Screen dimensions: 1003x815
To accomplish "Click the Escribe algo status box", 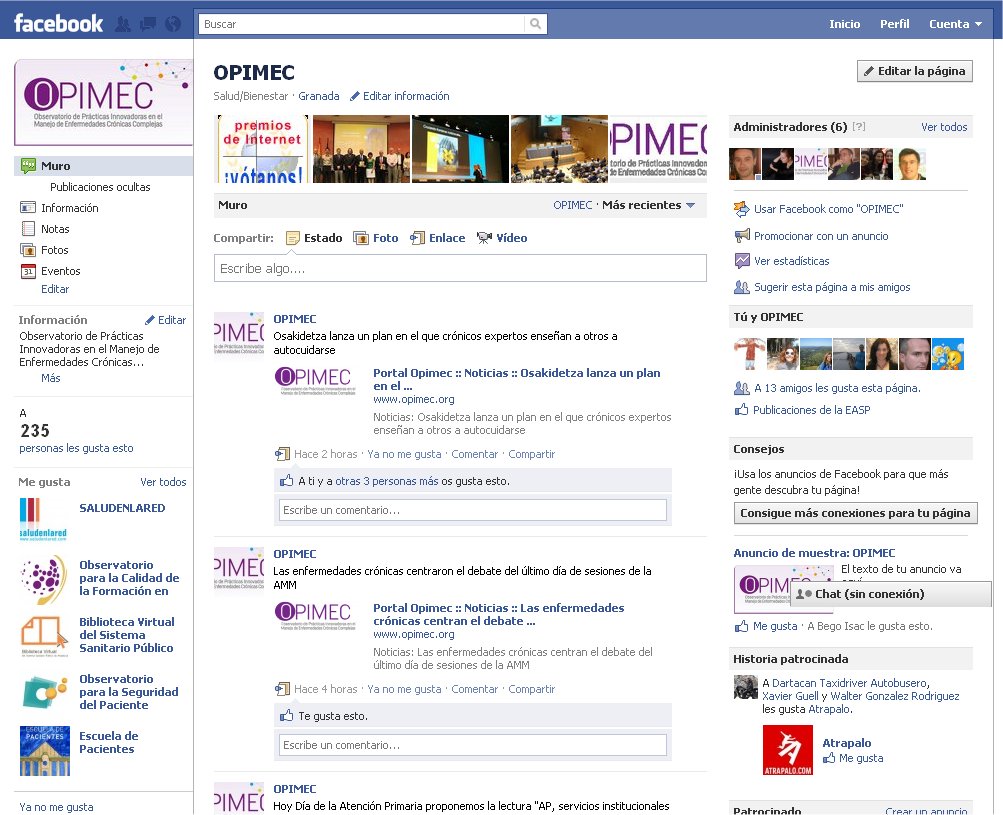I will (460, 268).
